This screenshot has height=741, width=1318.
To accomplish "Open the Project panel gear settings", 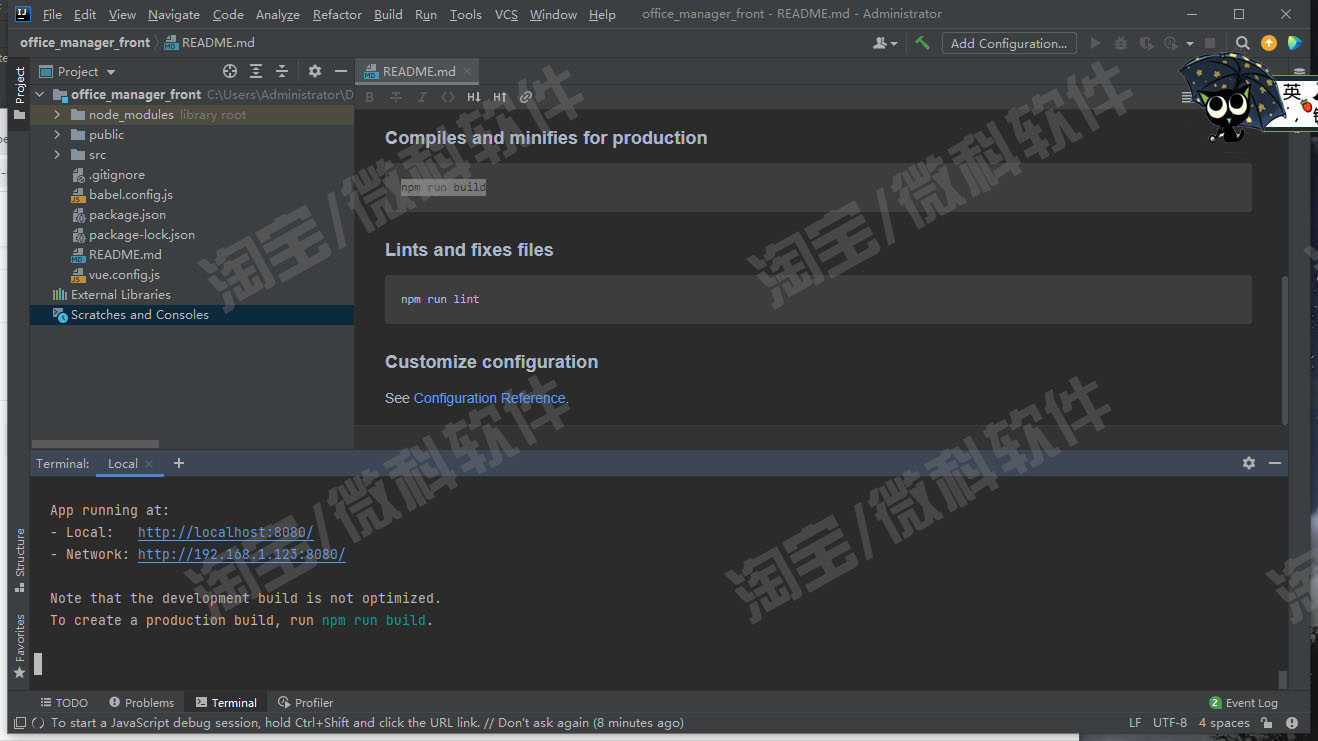I will point(315,71).
